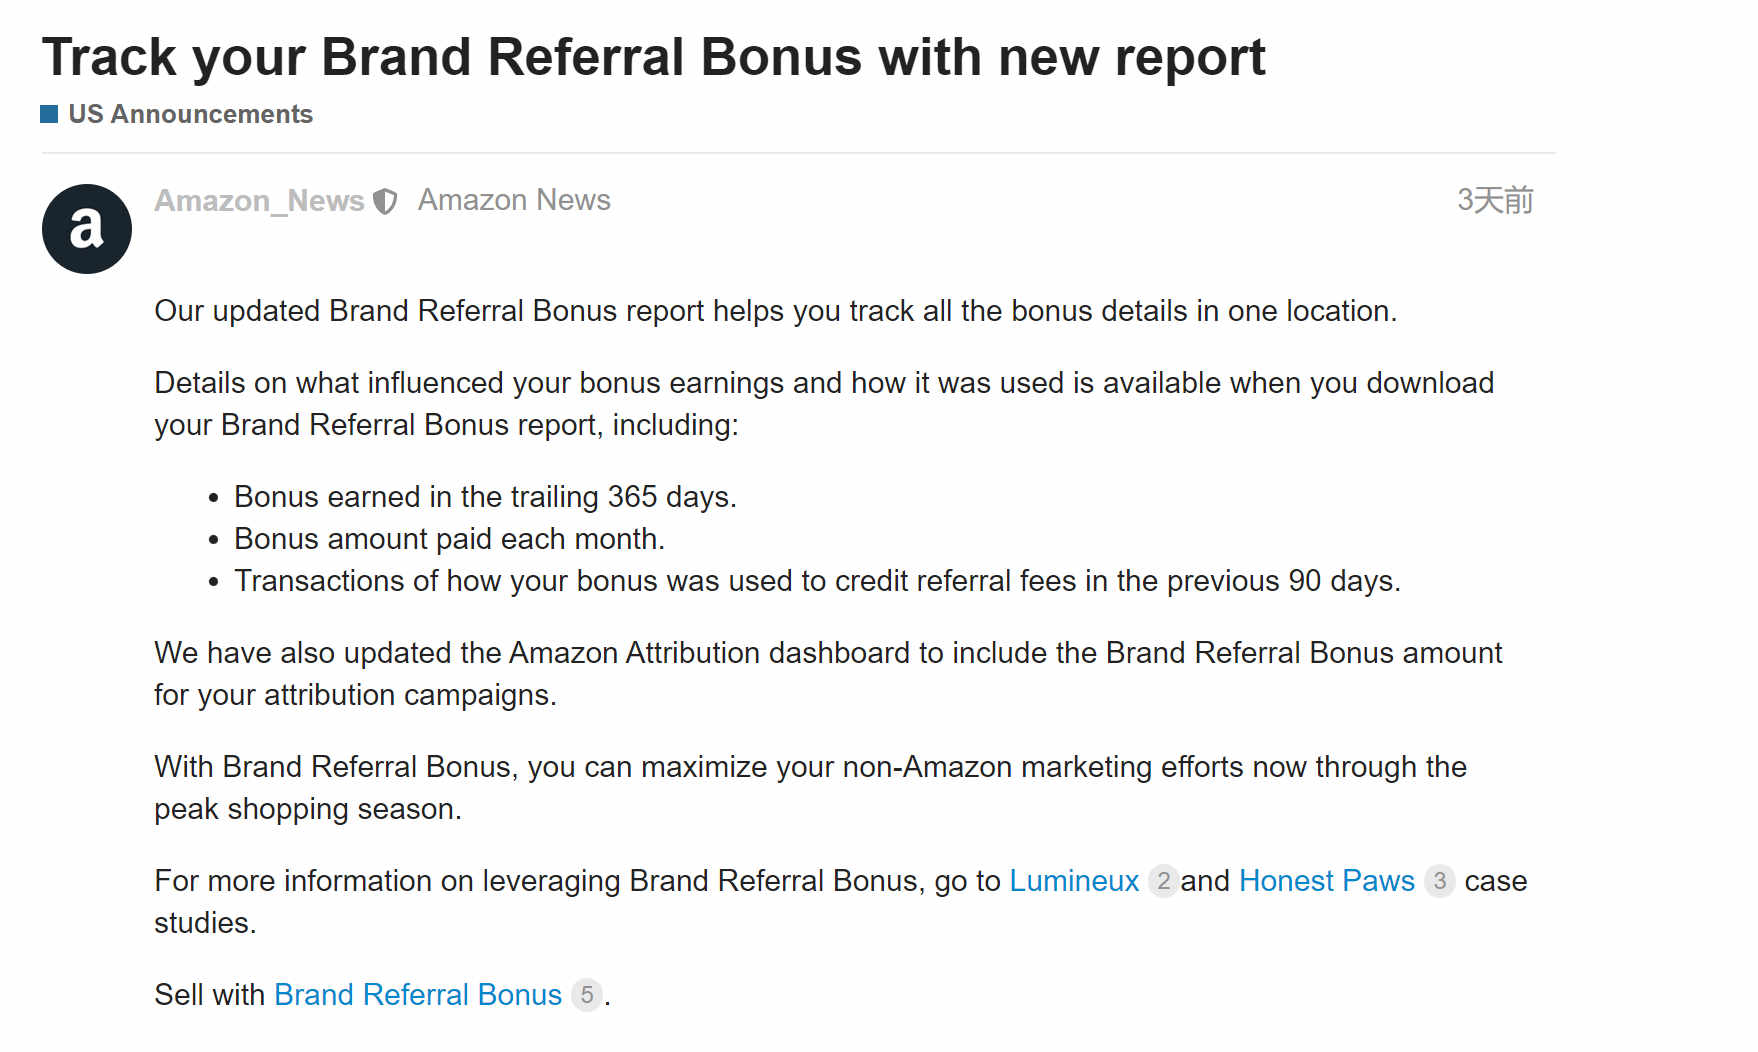Screen dimensions: 1758x1052
Task: Click the 'Bonus amount paid each month' bullet
Action: tap(449, 539)
